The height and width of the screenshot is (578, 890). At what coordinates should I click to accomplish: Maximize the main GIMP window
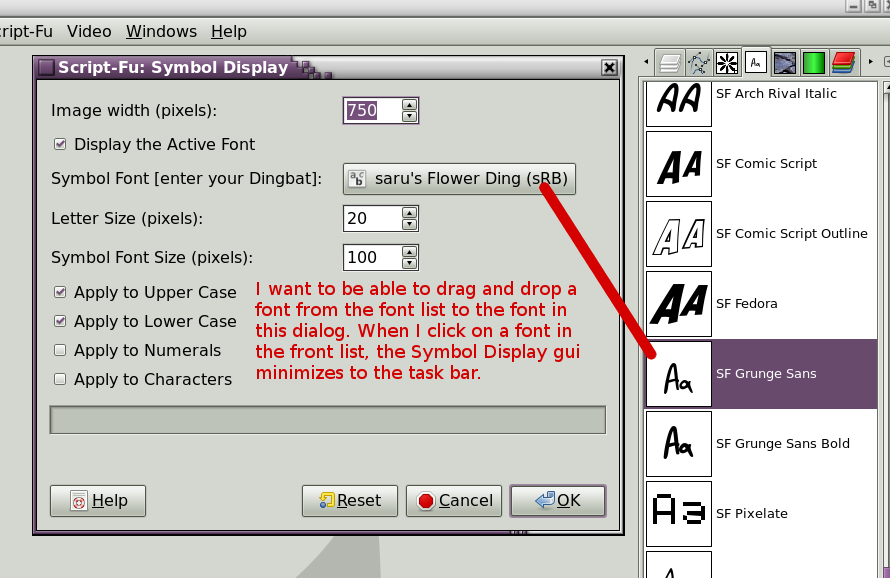point(872,6)
